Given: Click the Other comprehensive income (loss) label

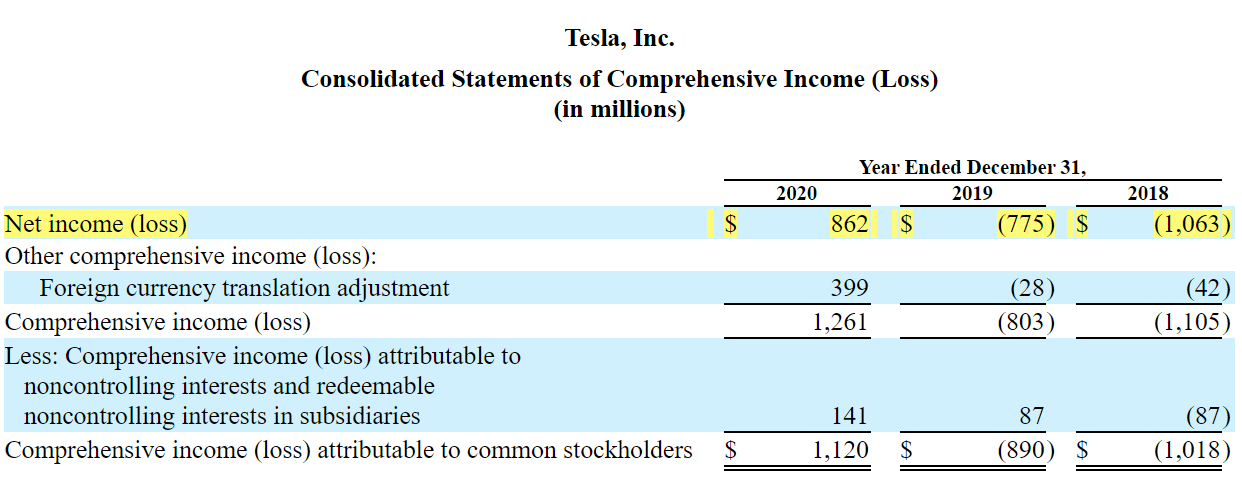Looking at the screenshot, I should click(x=190, y=255).
